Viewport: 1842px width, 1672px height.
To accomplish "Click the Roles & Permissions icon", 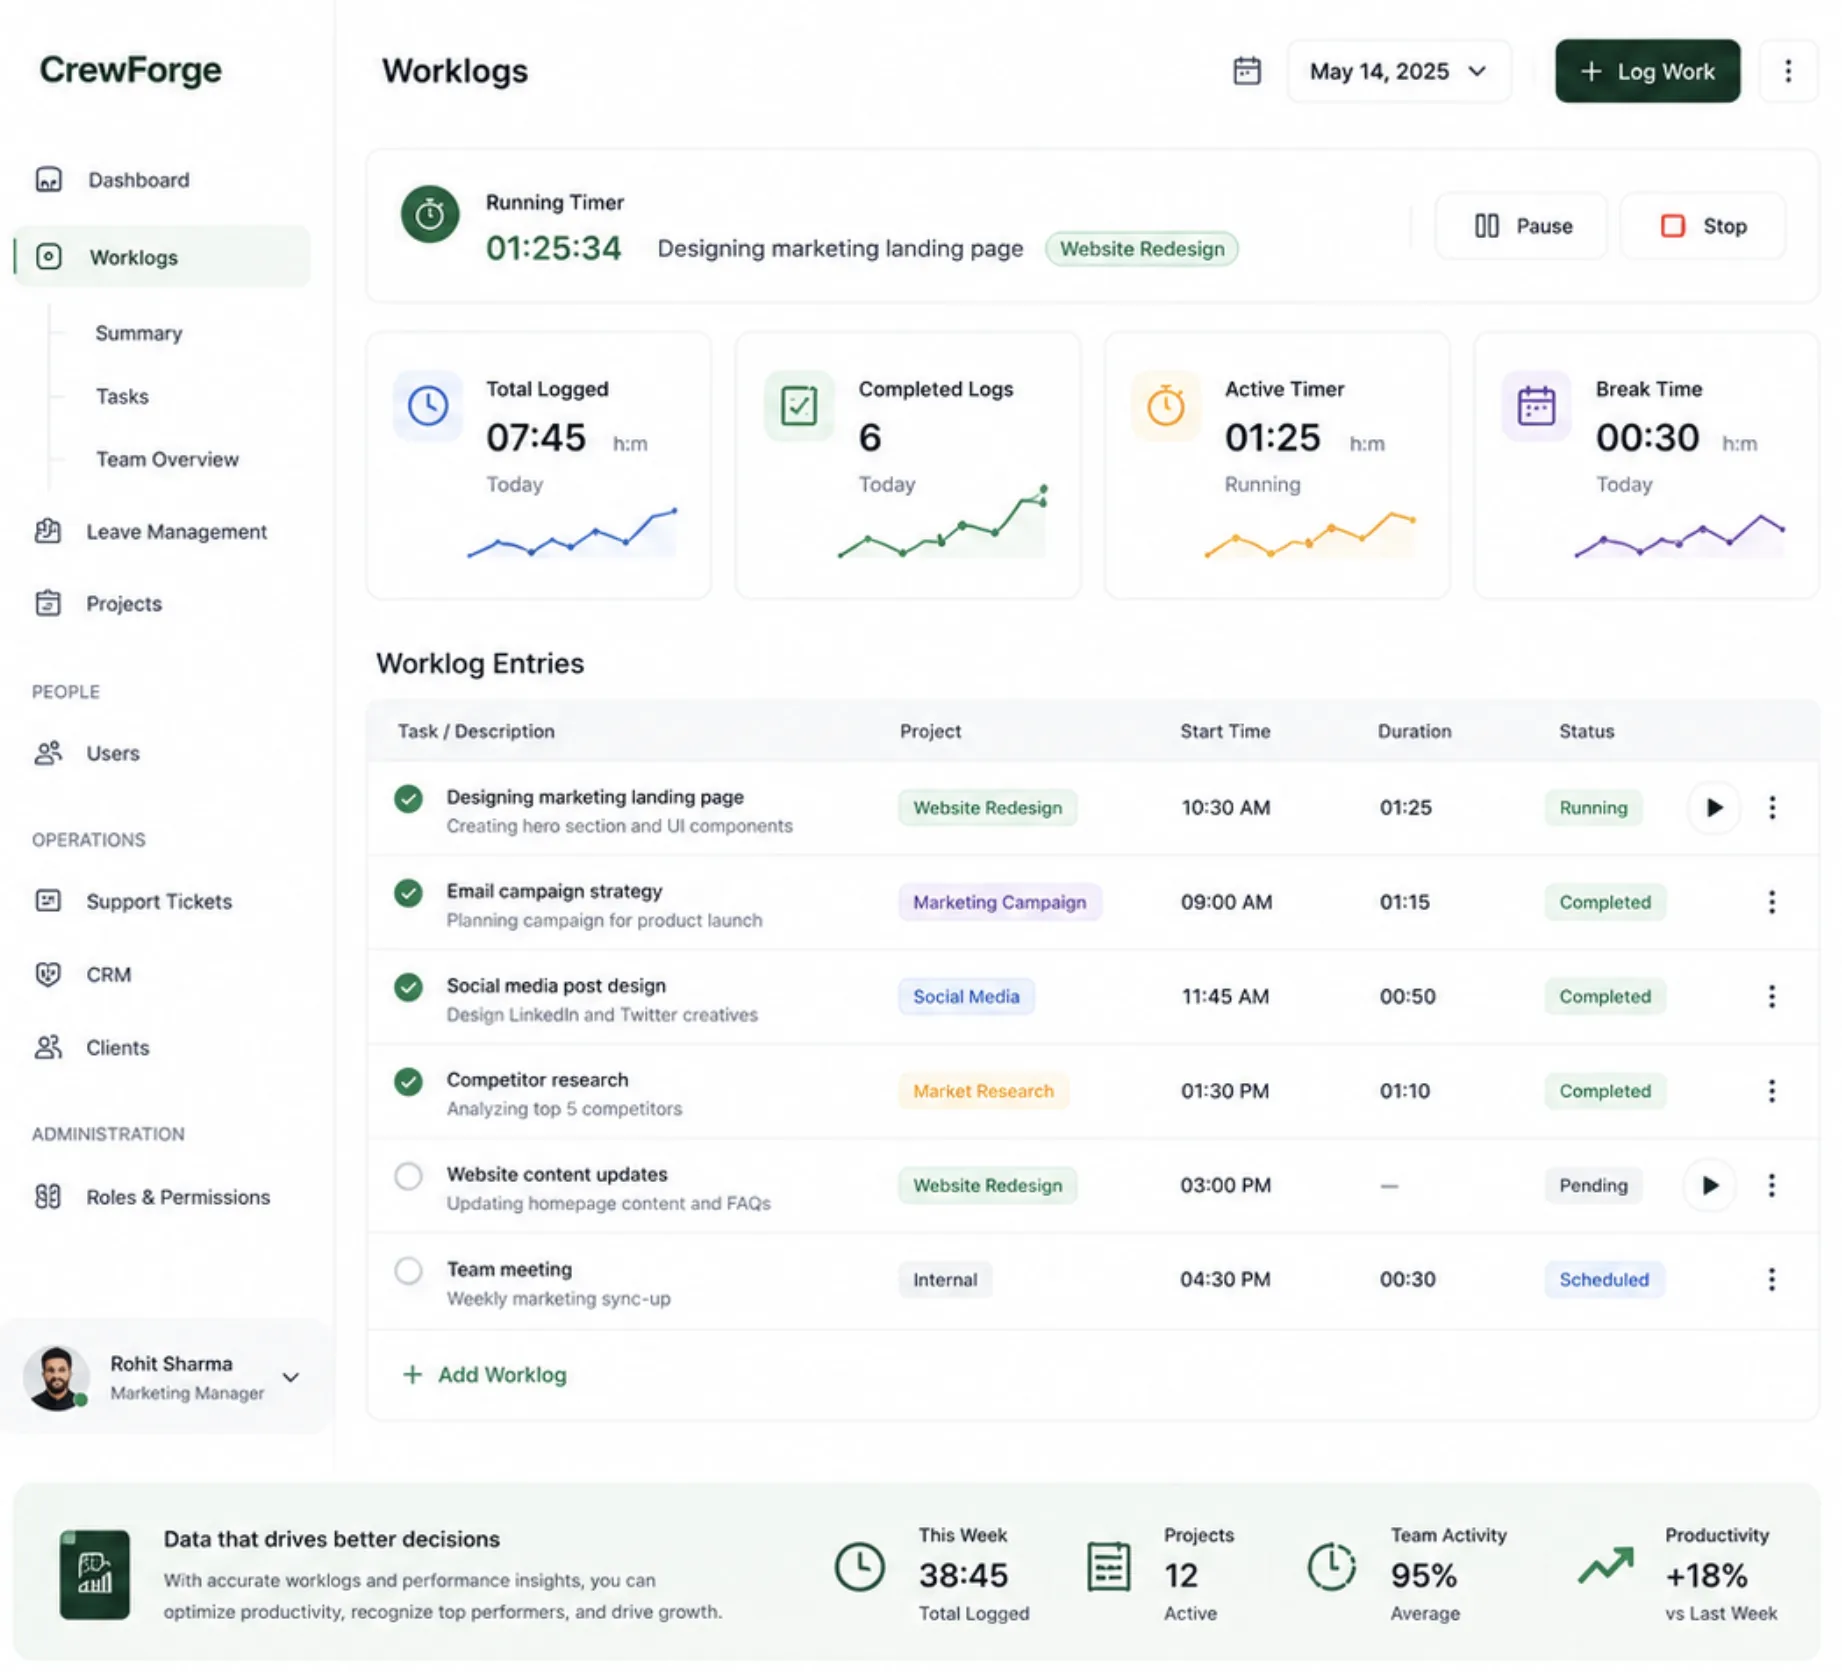I will (x=48, y=1197).
